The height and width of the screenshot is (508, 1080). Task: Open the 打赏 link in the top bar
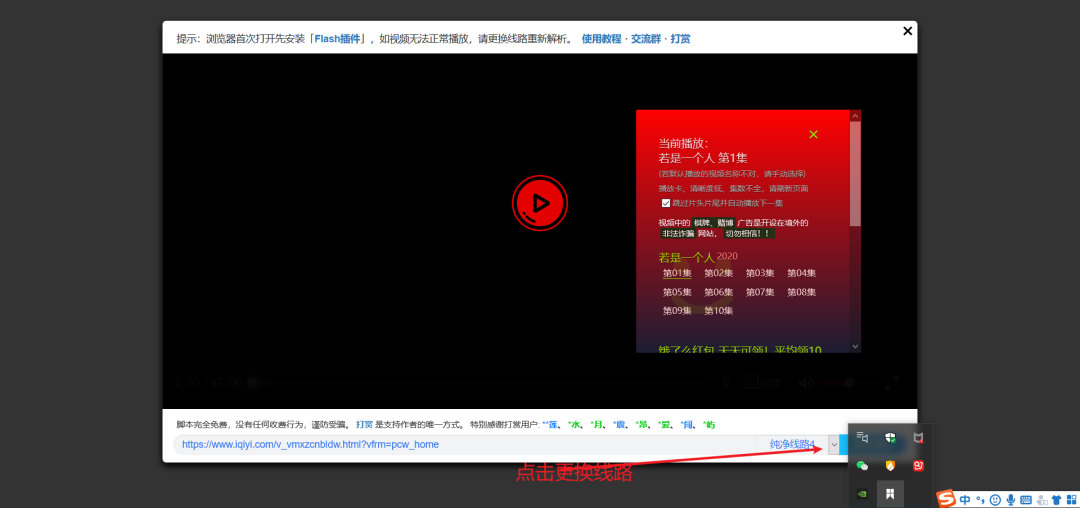click(681, 39)
